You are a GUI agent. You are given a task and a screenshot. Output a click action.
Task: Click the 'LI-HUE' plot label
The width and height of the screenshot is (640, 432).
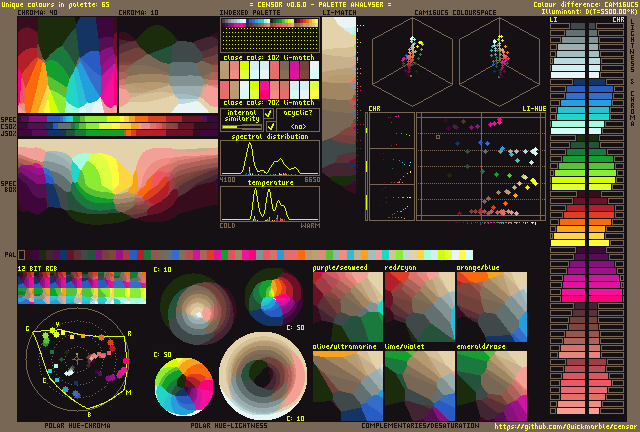(x=534, y=109)
